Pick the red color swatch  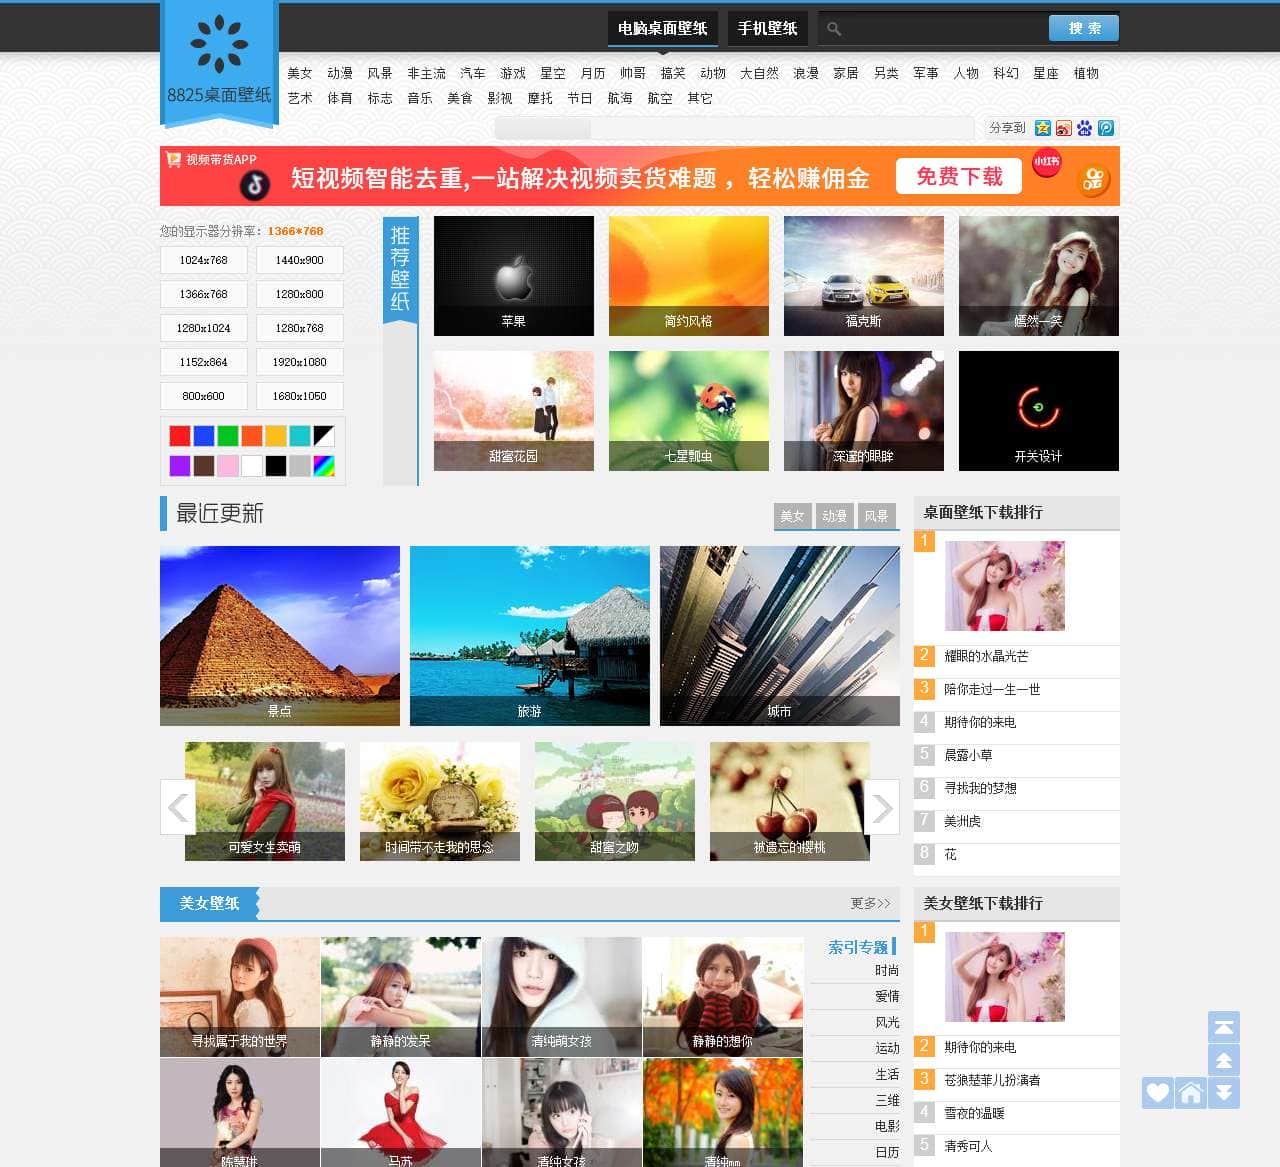[x=180, y=436]
